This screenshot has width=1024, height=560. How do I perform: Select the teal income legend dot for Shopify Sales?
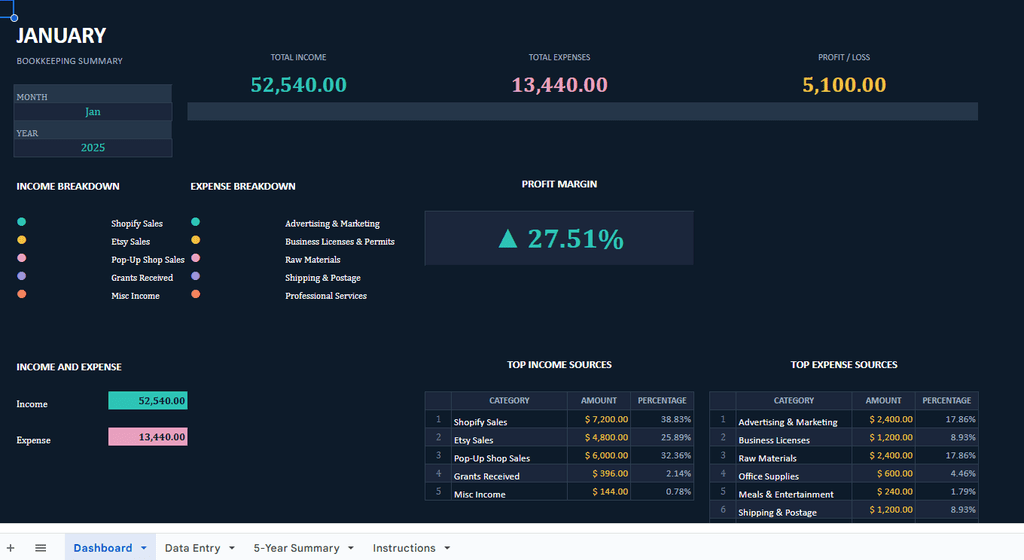click(x=22, y=223)
